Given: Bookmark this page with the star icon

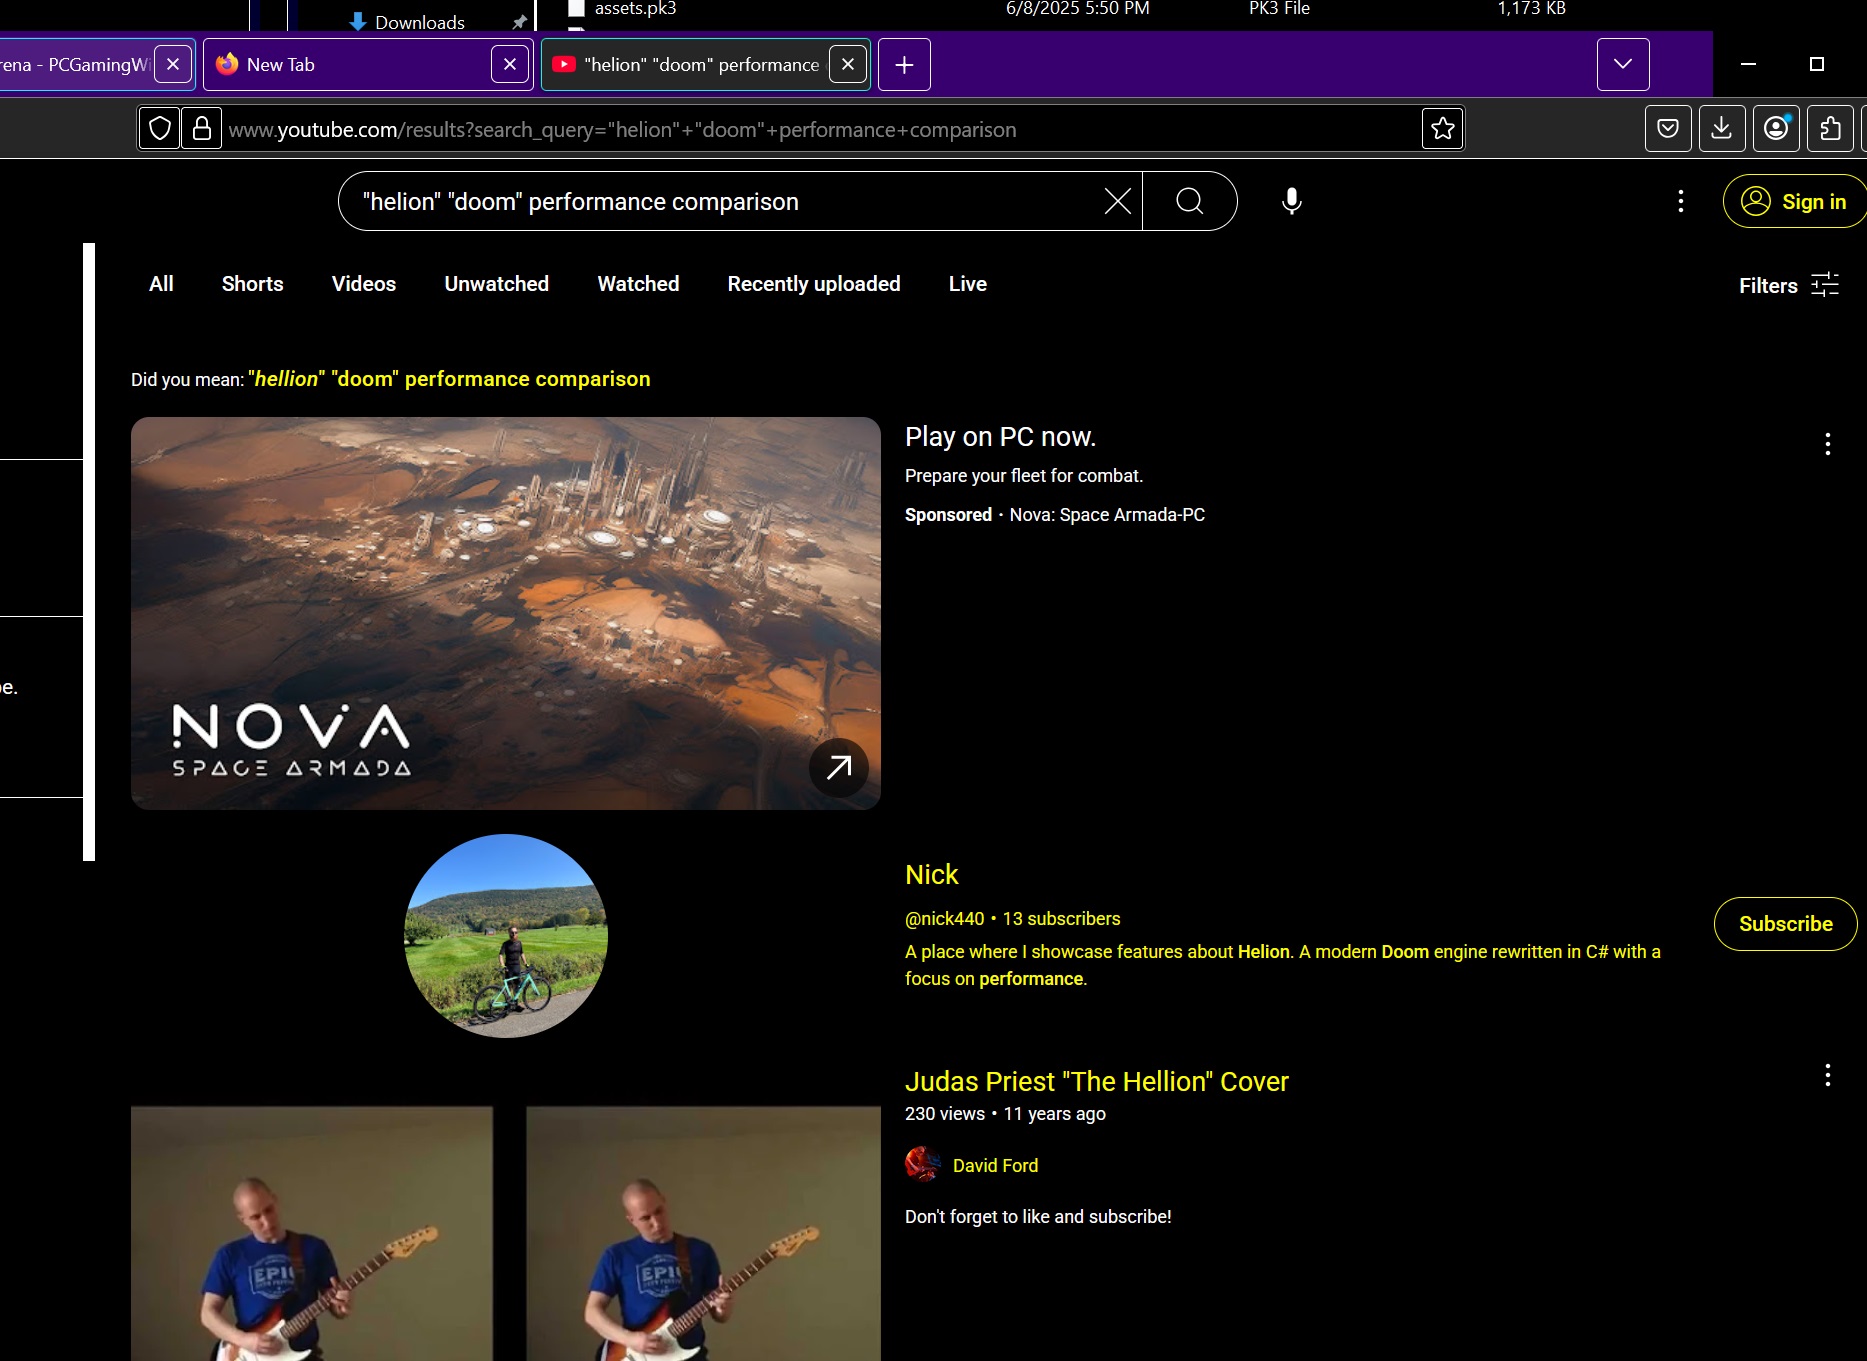Looking at the screenshot, I should pos(1442,129).
